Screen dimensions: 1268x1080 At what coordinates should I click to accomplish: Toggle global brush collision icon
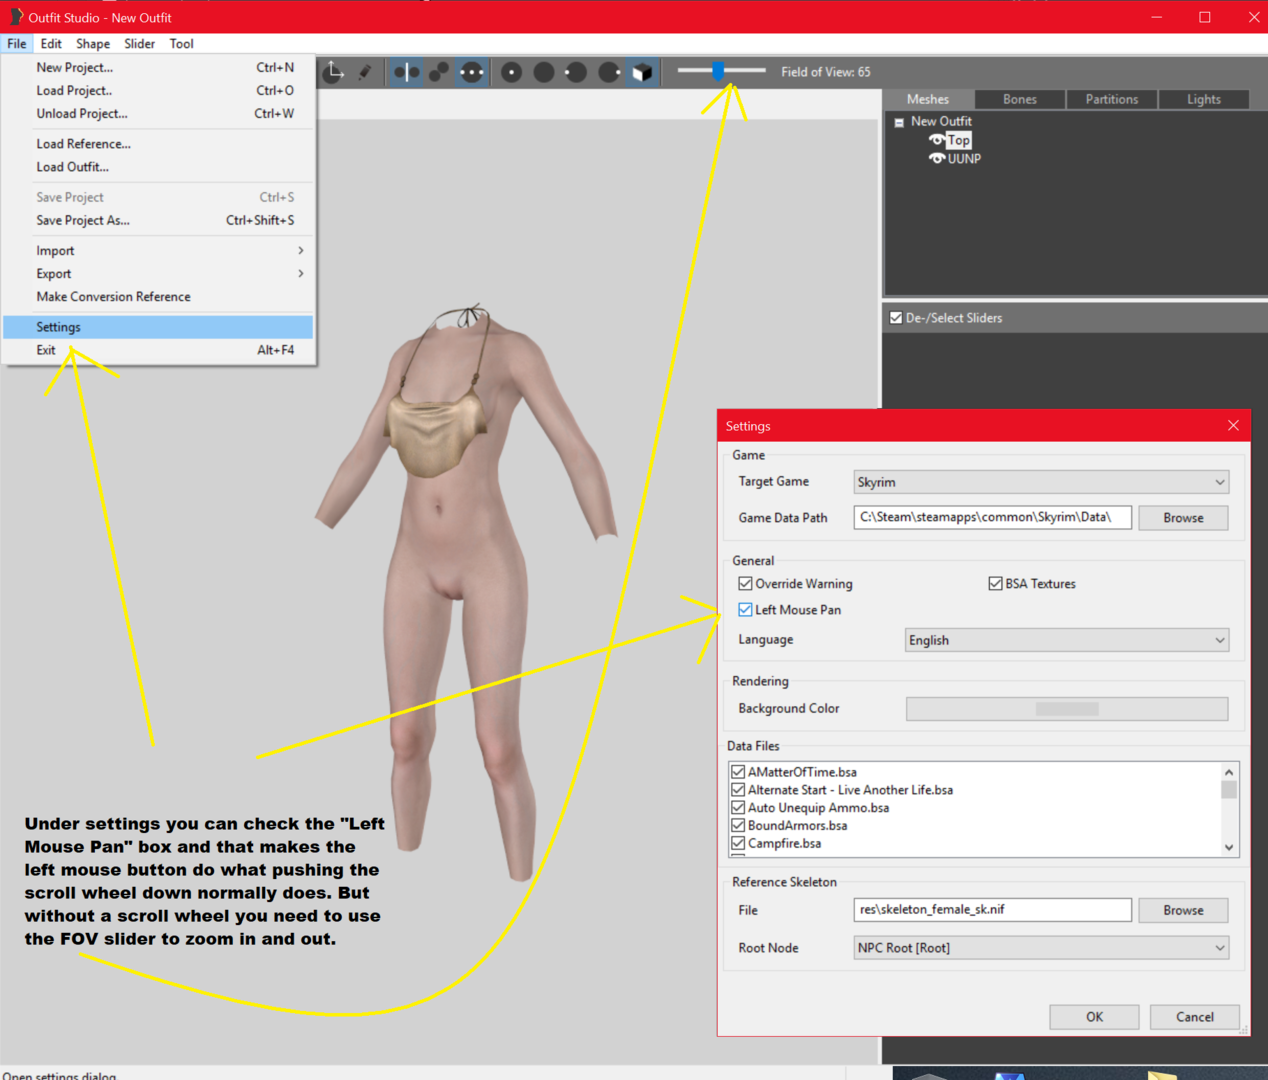click(472, 72)
